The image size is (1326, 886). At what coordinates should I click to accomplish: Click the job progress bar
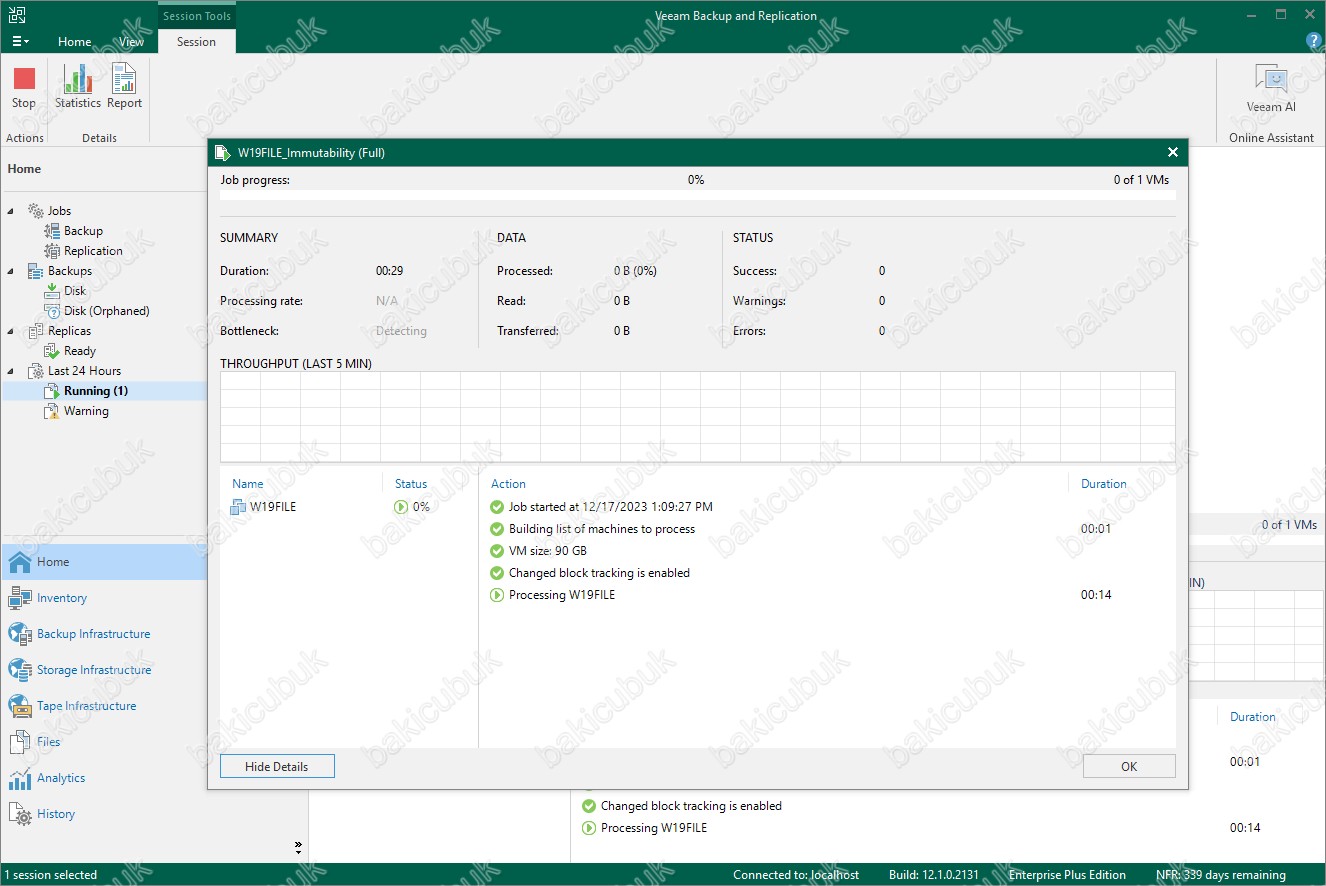(x=697, y=195)
